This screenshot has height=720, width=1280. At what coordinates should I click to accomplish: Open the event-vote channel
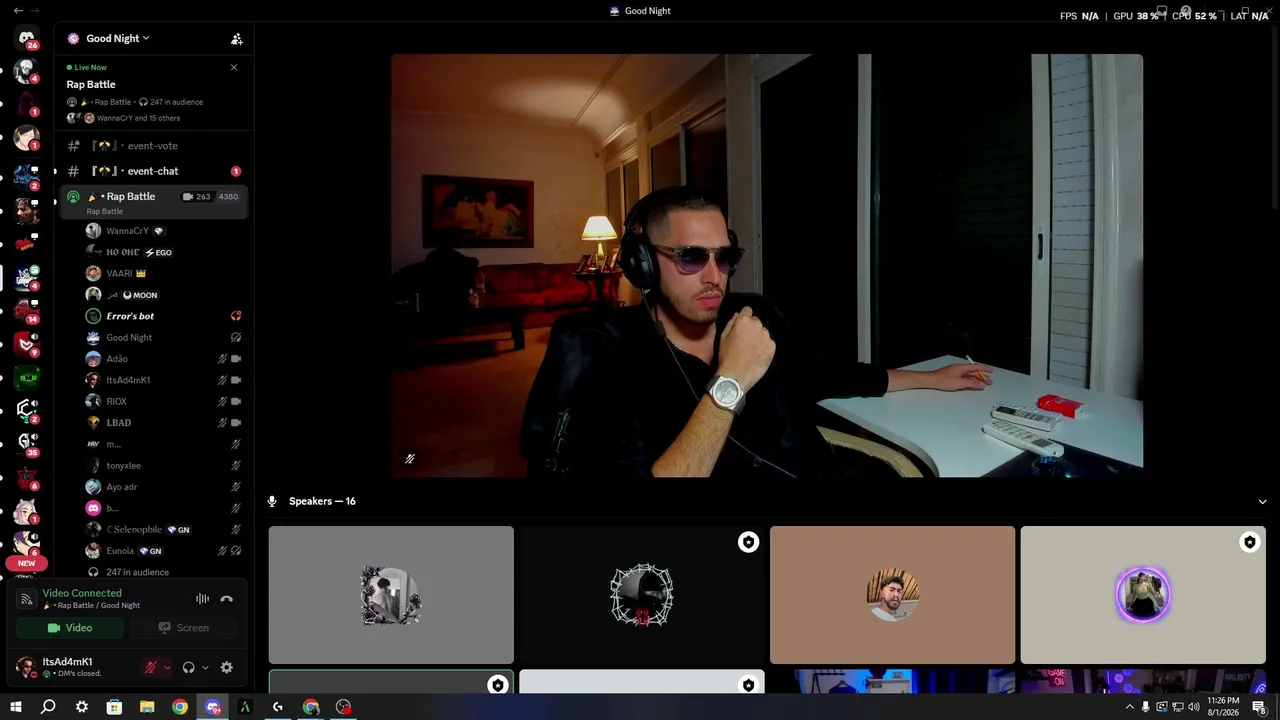[x=153, y=146]
